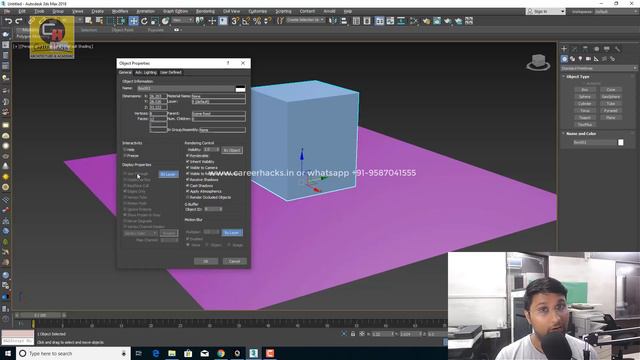Open Chrome from the taskbar
The height and width of the screenshot is (360, 640).
(x=221, y=353)
